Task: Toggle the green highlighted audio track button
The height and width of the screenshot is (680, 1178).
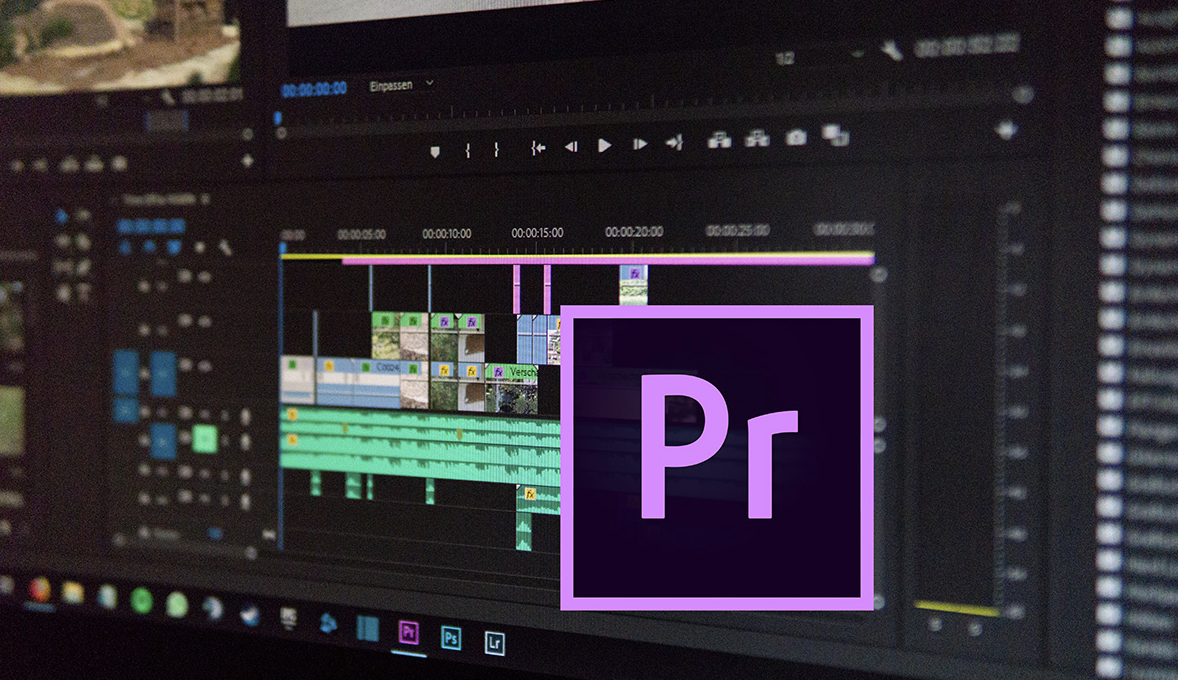Action: point(204,439)
